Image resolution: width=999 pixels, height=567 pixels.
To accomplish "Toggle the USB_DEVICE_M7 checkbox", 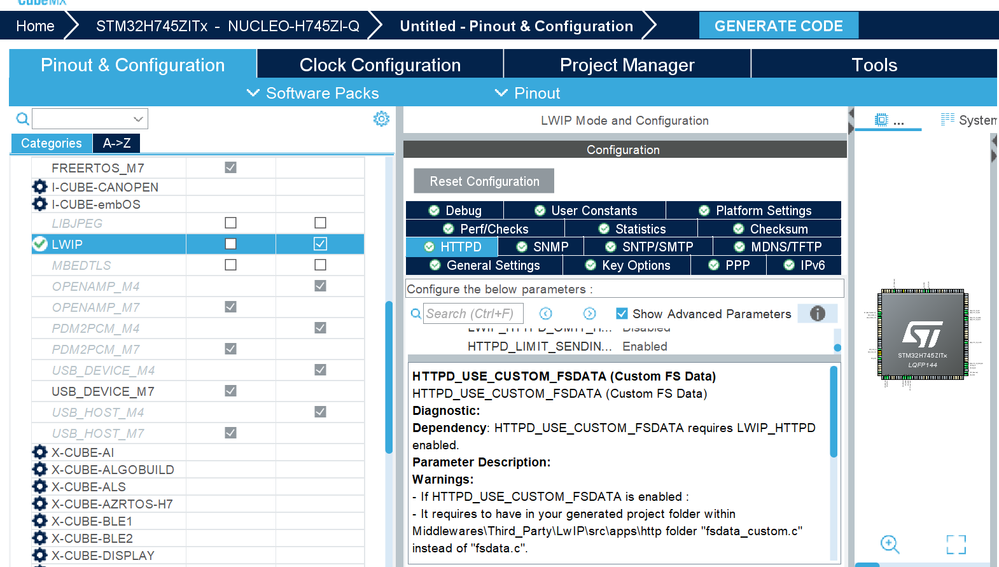I will click(231, 391).
